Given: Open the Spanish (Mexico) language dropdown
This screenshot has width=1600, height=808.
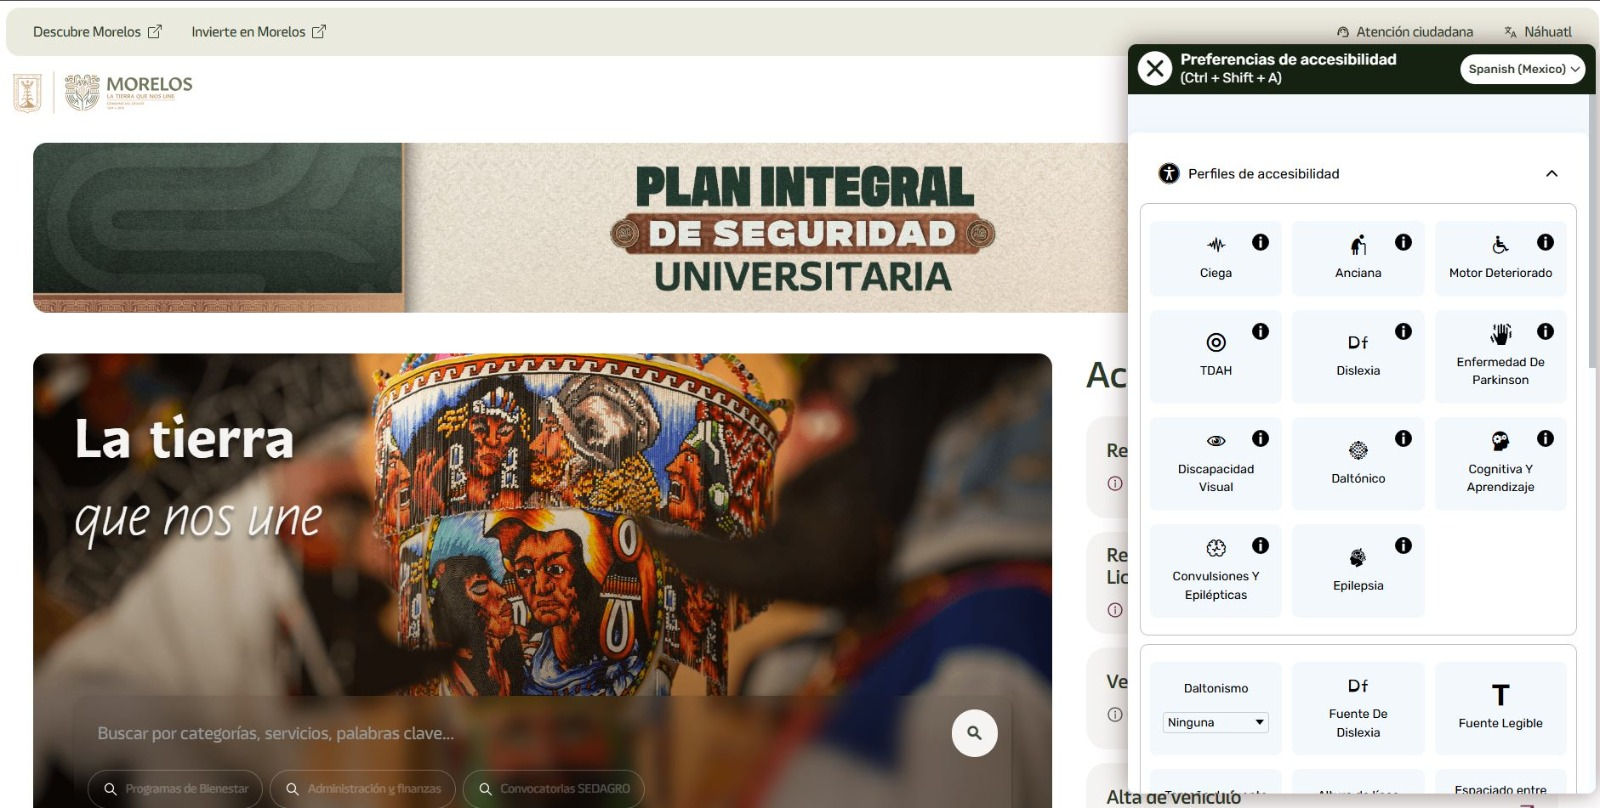Looking at the screenshot, I should (x=1522, y=69).
